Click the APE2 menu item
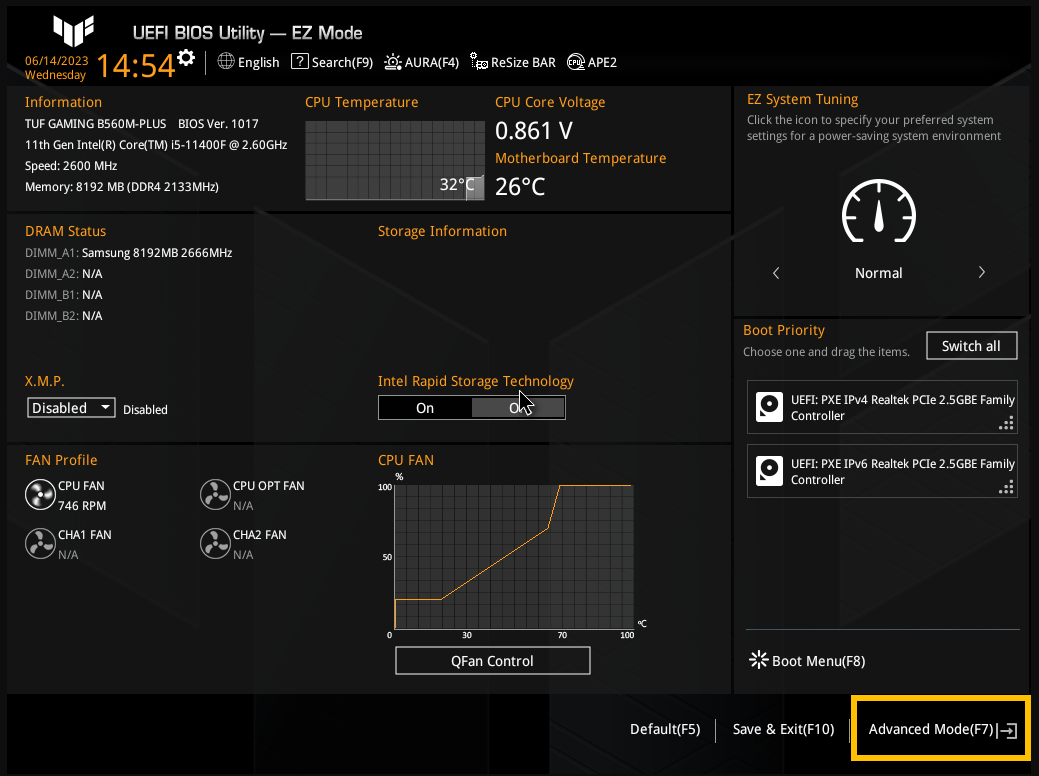Image resolution: width=1039 pixels, height=776 pixels. [592, 62]
